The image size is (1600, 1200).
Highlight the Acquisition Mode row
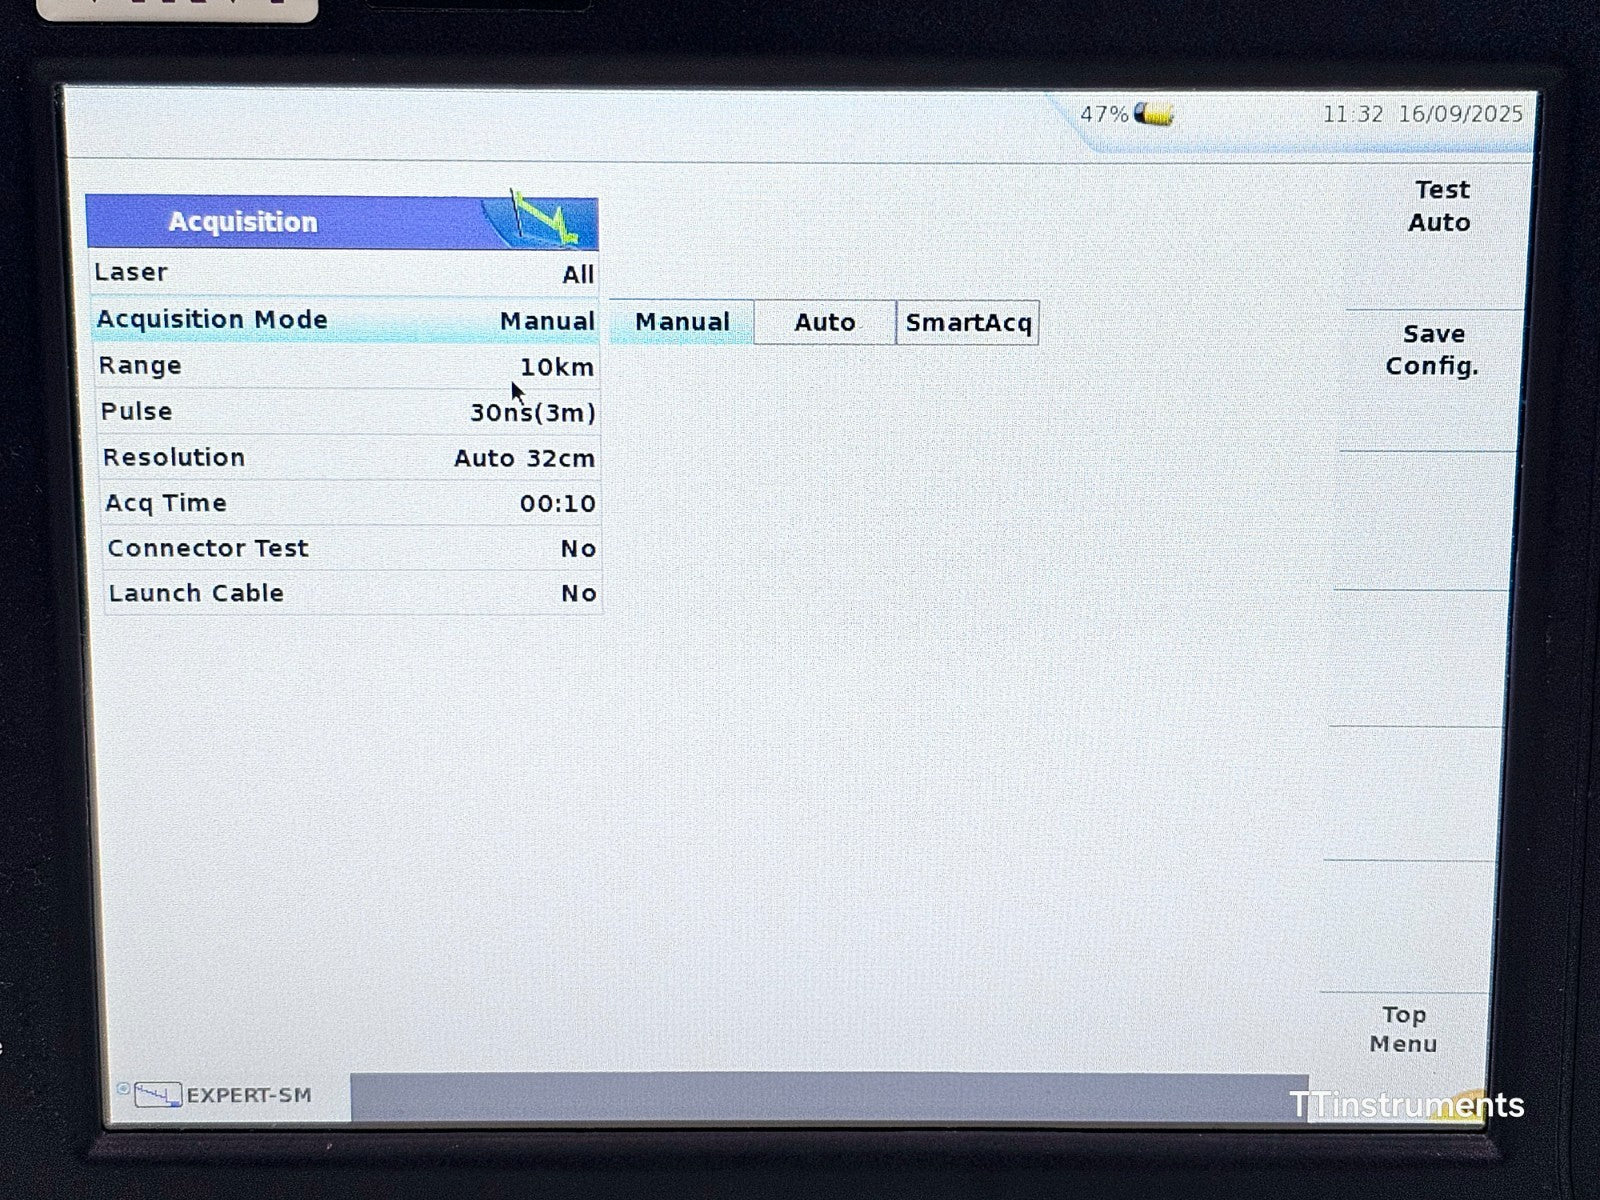point(345,320)
